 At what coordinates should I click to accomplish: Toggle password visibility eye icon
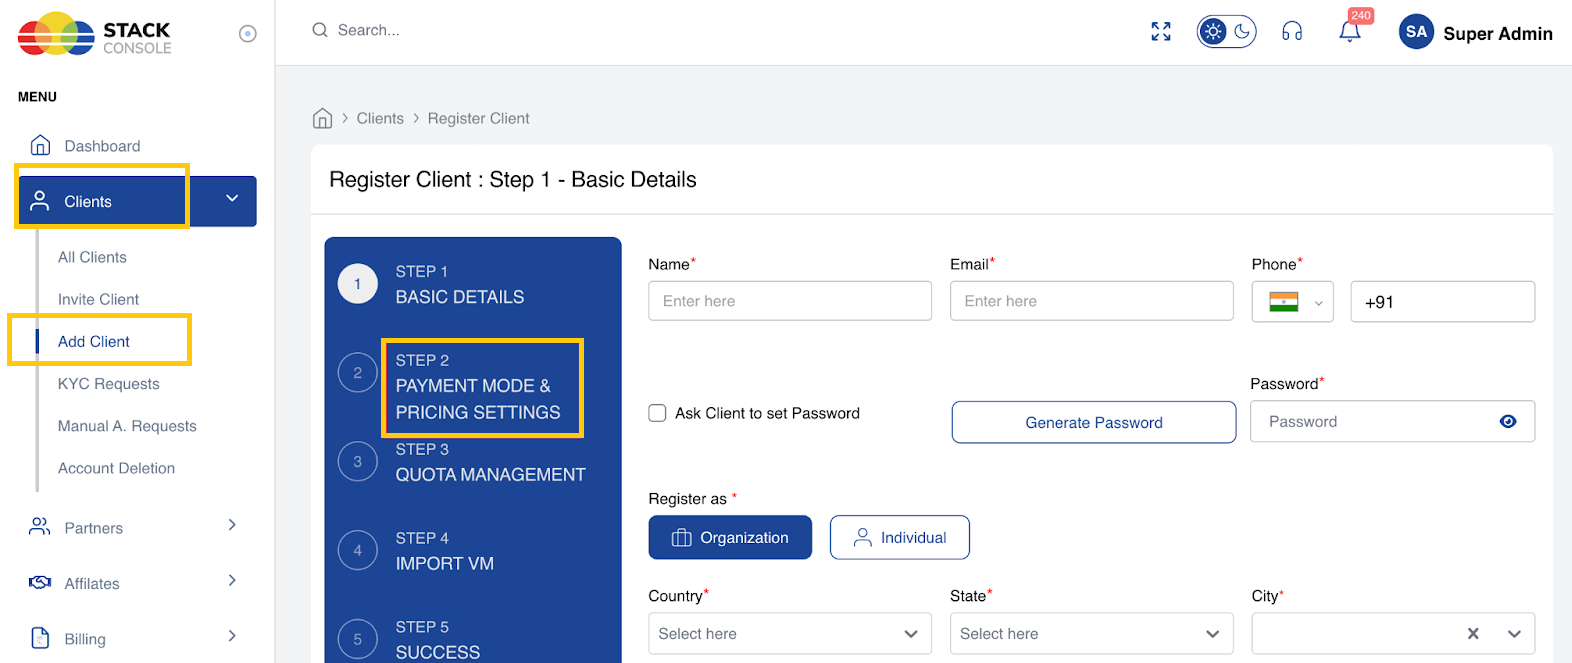pos(1508,422)
